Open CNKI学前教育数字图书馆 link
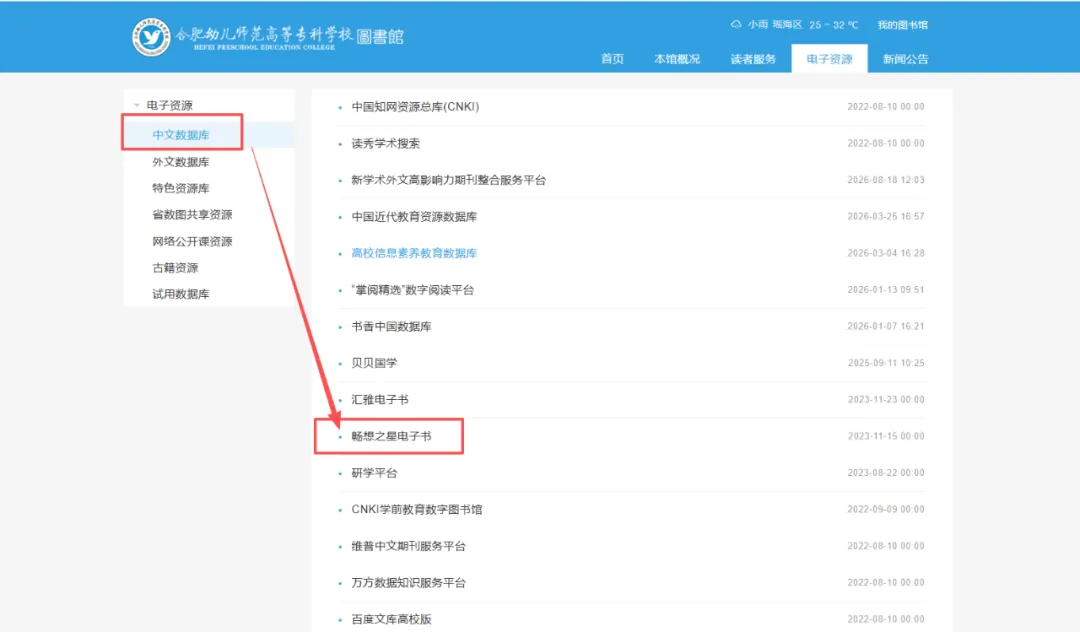The height and width of the screenshot is (632, 1080). tap(417, 509)
